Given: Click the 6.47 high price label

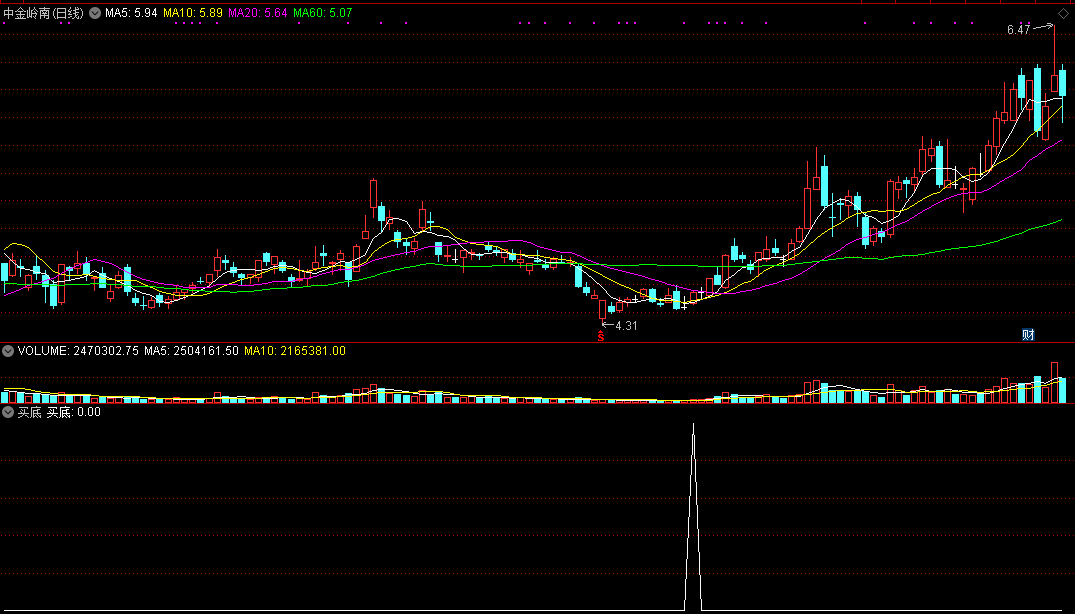Looking at the screenshot, I should [x=1018, y=29].
